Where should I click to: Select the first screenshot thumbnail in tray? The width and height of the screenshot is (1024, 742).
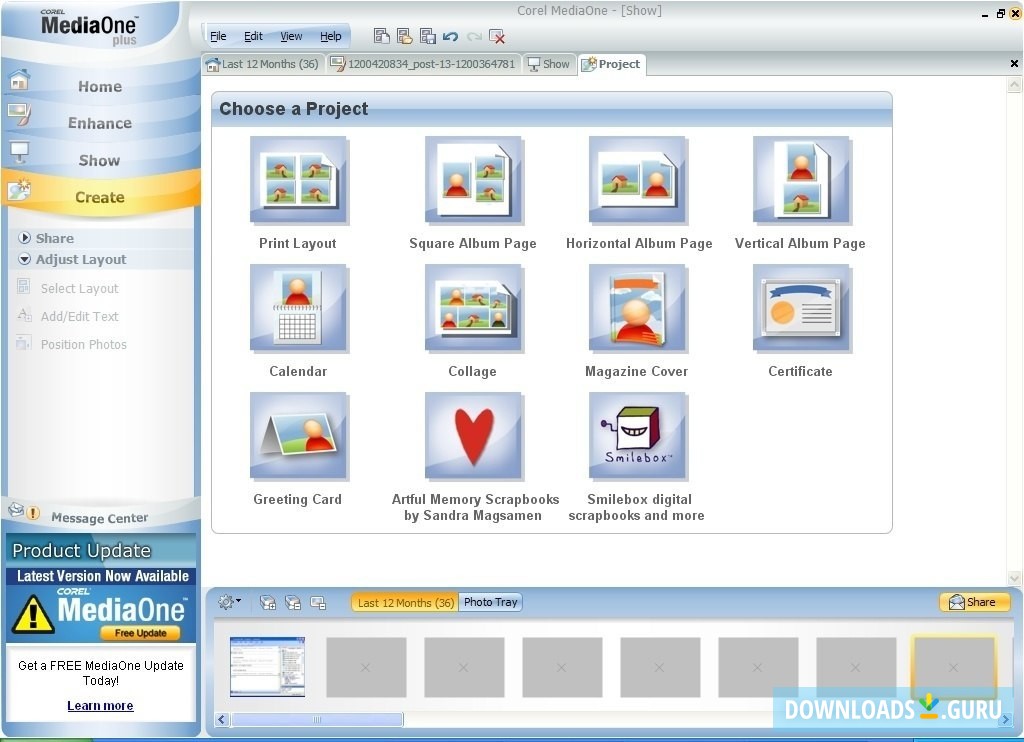pos(267,667)
